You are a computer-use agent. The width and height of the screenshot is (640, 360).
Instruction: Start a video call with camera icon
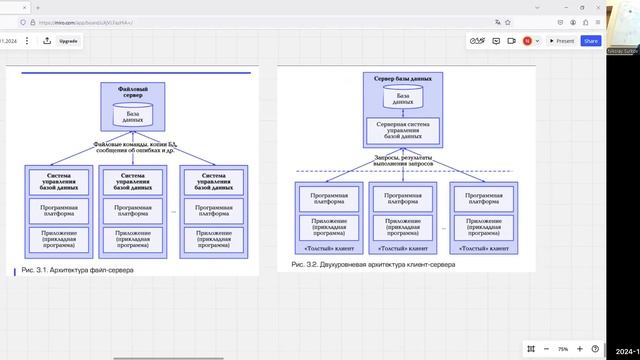click(511, 41)
